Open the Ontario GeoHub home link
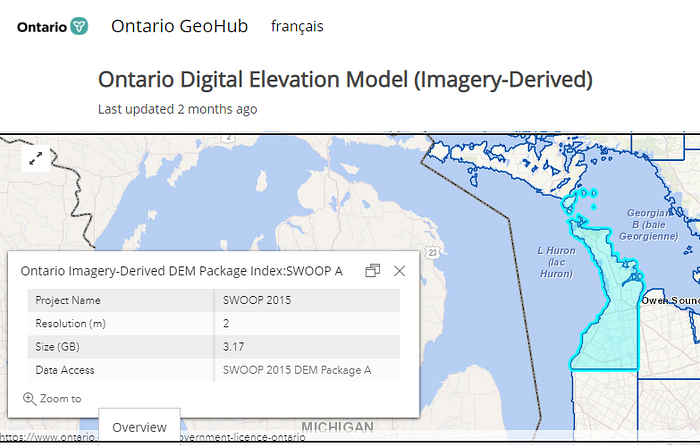The width and height of the screenshot is (700, 448). (x=179, y=26)
